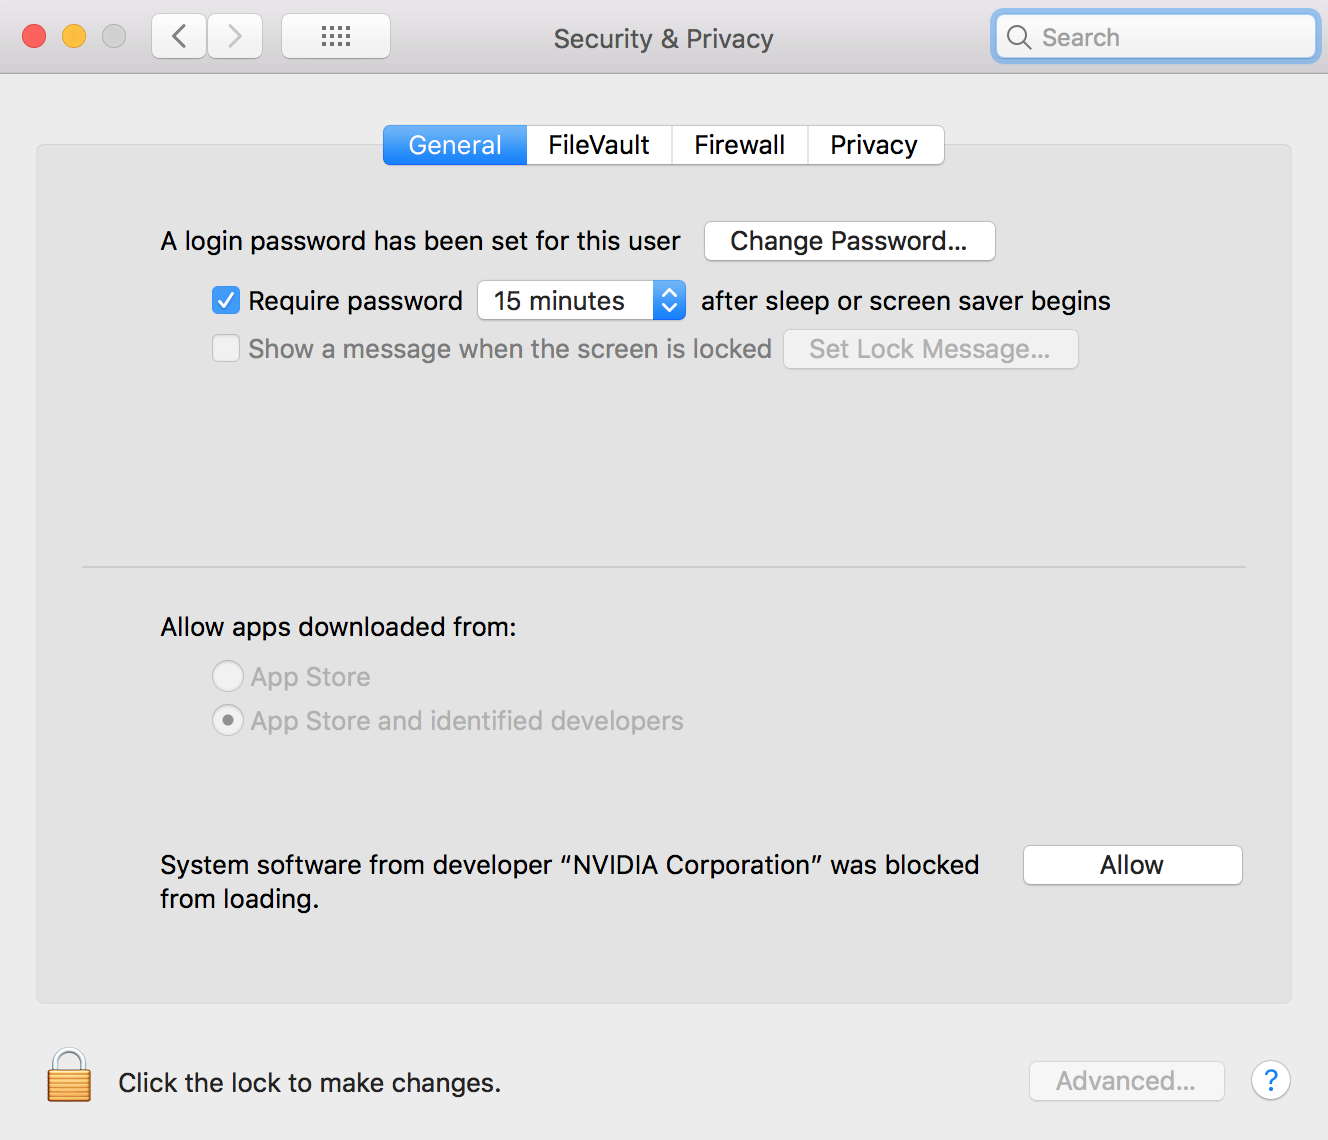Viewport: 1328px width, 1140px height.
Task: Select App Store and identified developers
Action: pos(228,720)
